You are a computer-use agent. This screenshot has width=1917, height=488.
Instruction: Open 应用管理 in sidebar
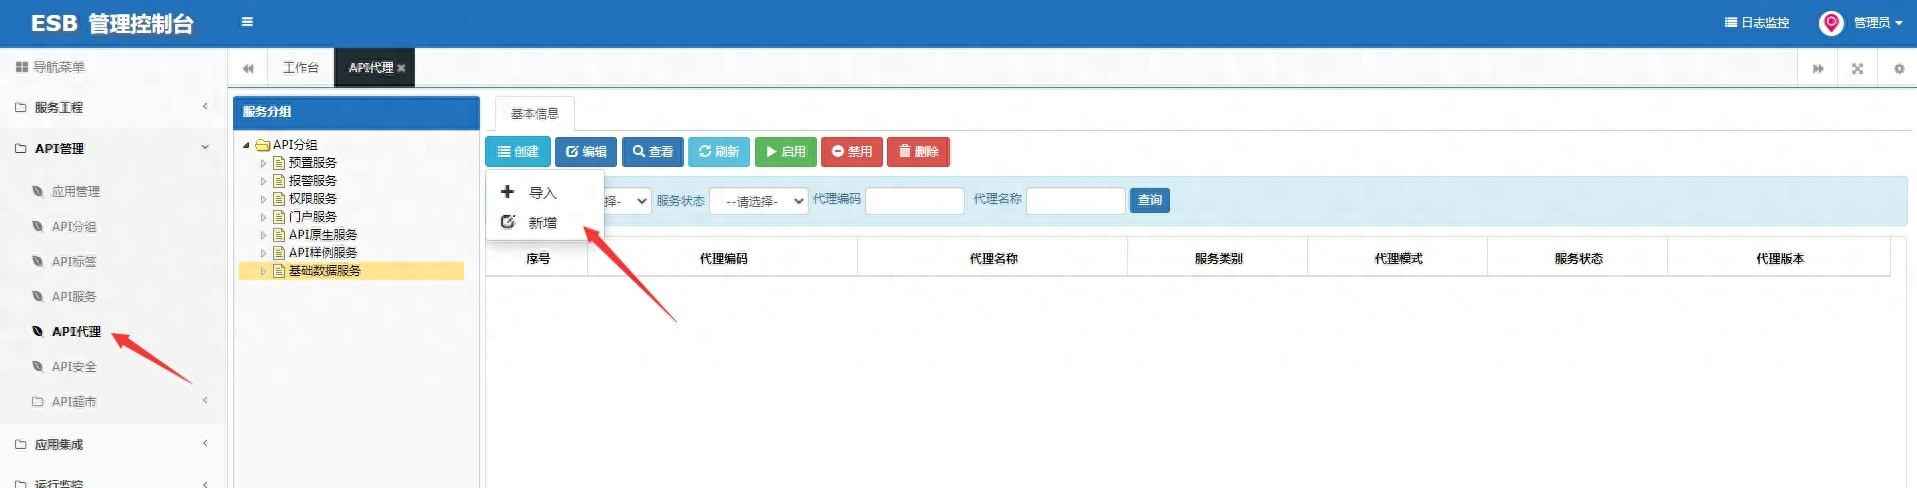coord(75,191)
